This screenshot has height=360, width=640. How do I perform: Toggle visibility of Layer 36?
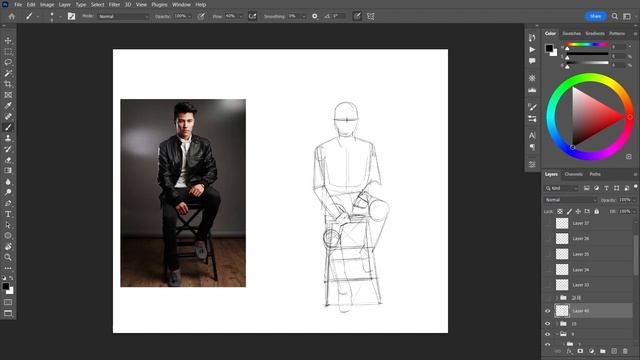click(x=547, y=238)
